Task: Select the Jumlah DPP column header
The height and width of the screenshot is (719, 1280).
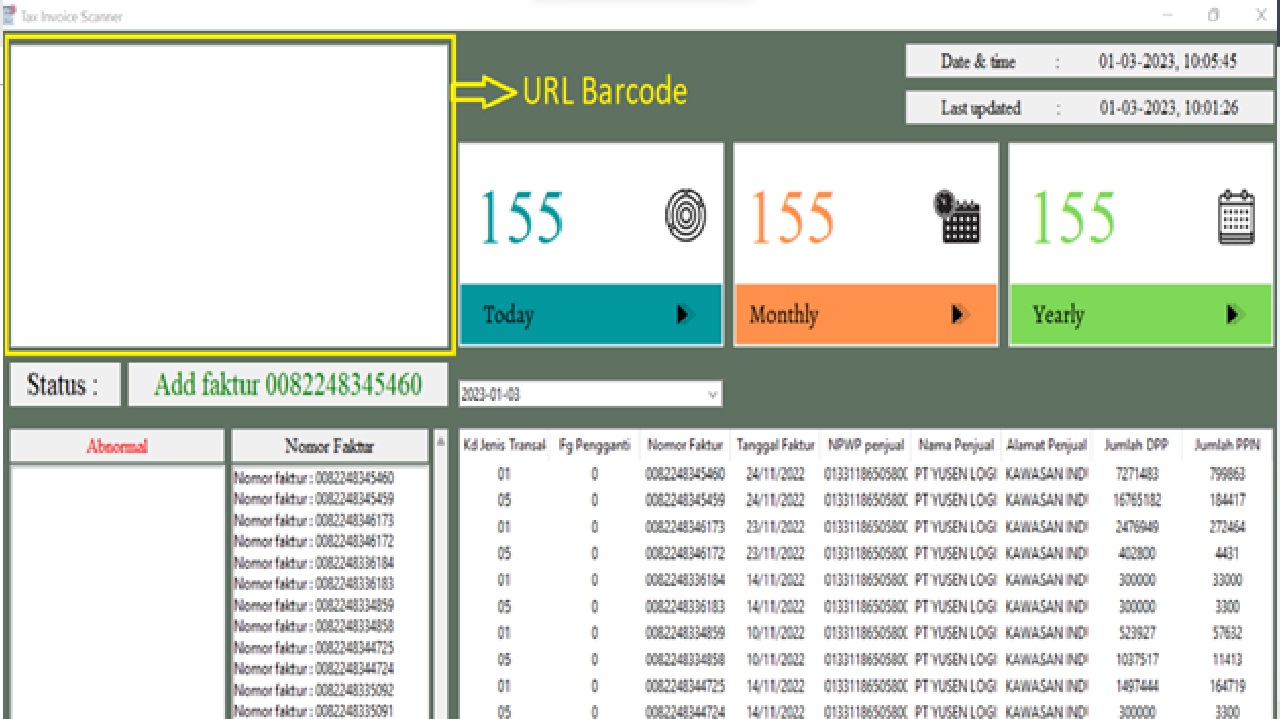Action: tap(1136, 446)
